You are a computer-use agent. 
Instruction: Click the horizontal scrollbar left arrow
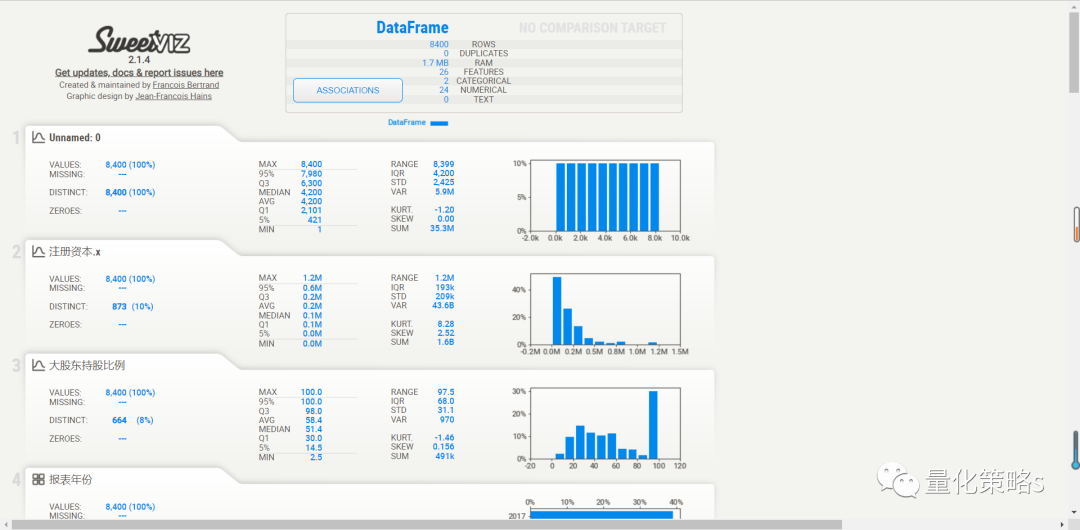[x=6, y=525]
